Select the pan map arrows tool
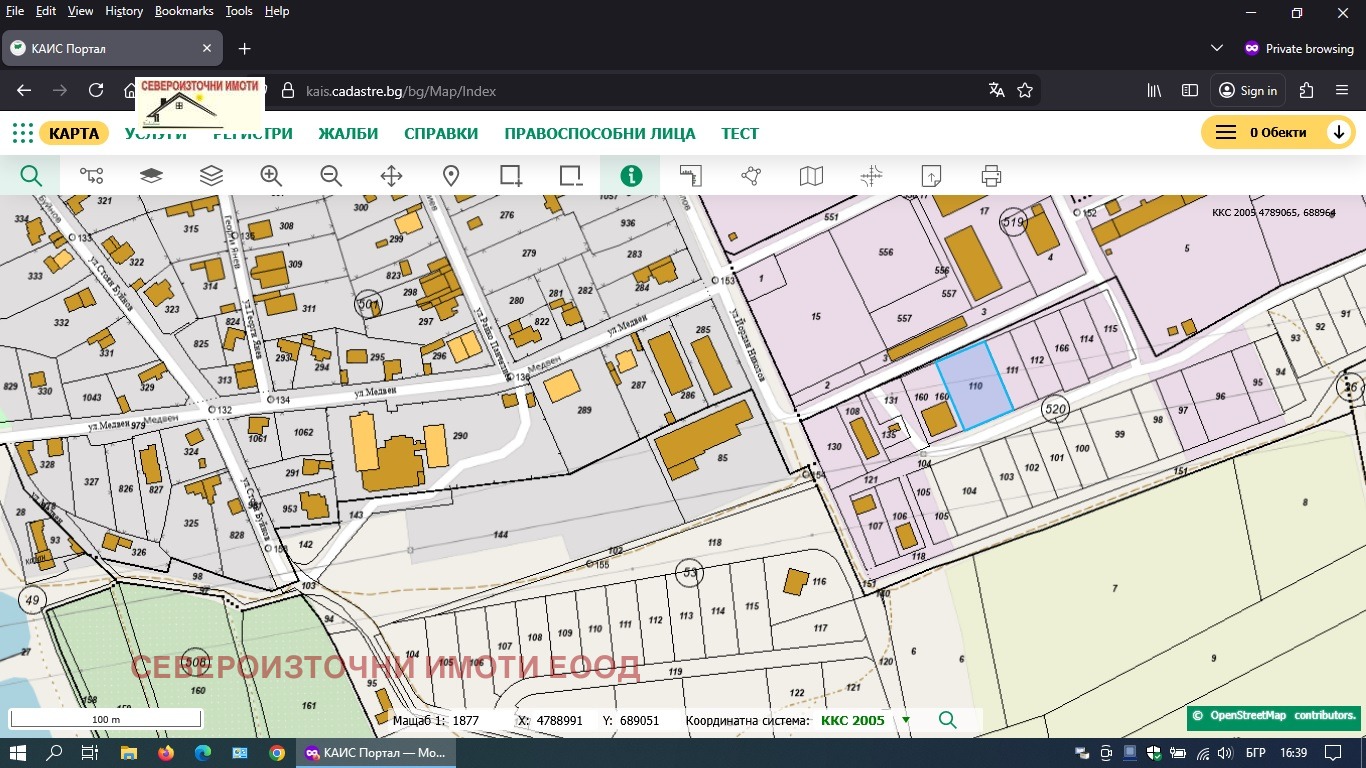The image size is (1366, 768). [x=391, y=176]
